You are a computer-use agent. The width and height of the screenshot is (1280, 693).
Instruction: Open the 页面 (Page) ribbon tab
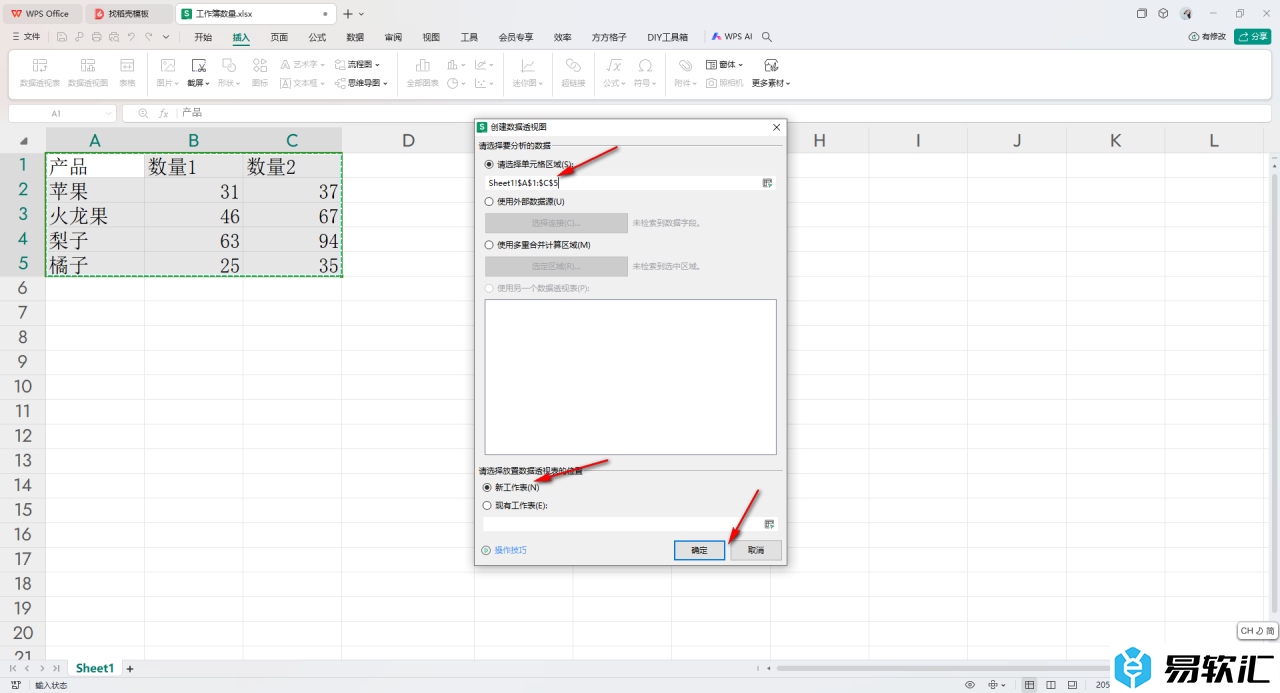(279, 37)
